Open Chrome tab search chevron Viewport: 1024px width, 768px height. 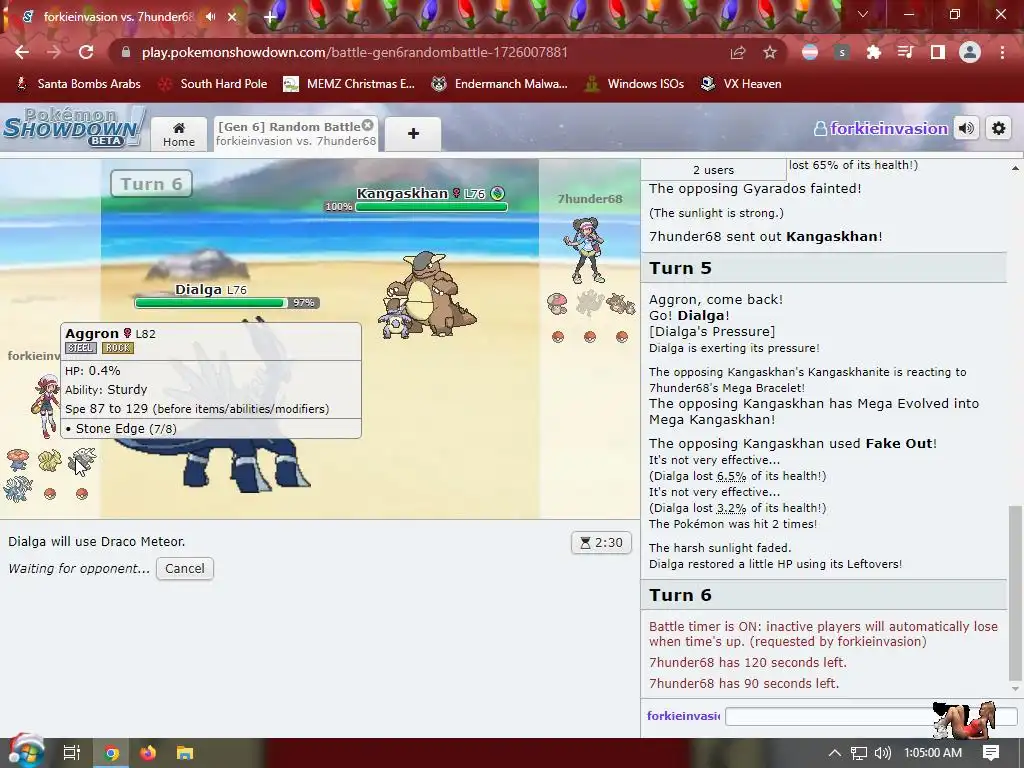pos(863,14)
